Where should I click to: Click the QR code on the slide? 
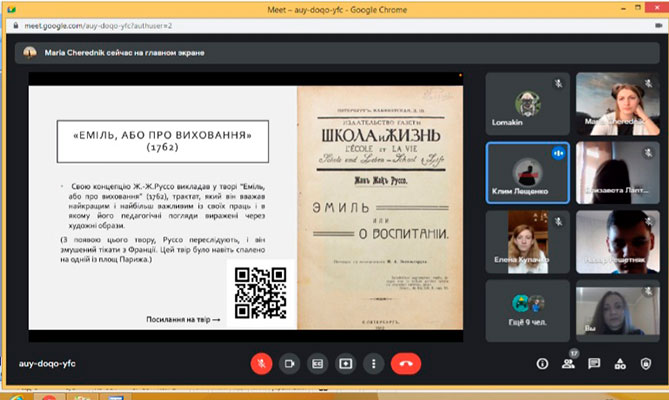[260, 294]
